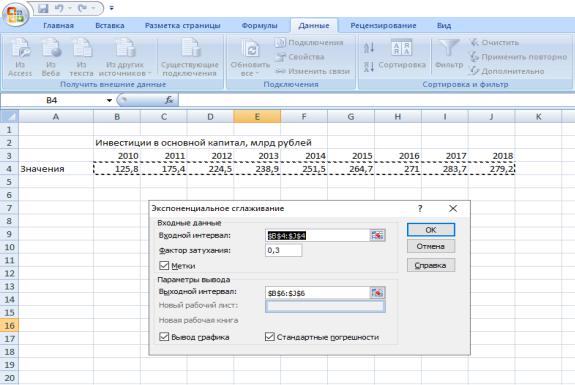The width and height of the screenshot is (575, 385).
Task: Click Выходной интервал range selector icon
Action: coord(377,293)
